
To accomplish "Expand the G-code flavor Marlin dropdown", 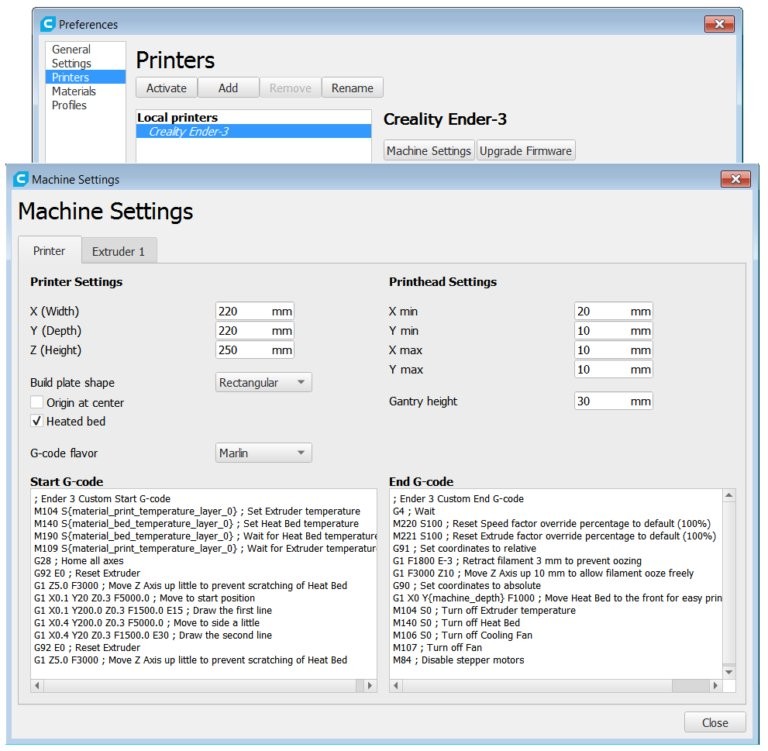I will 264,453.
